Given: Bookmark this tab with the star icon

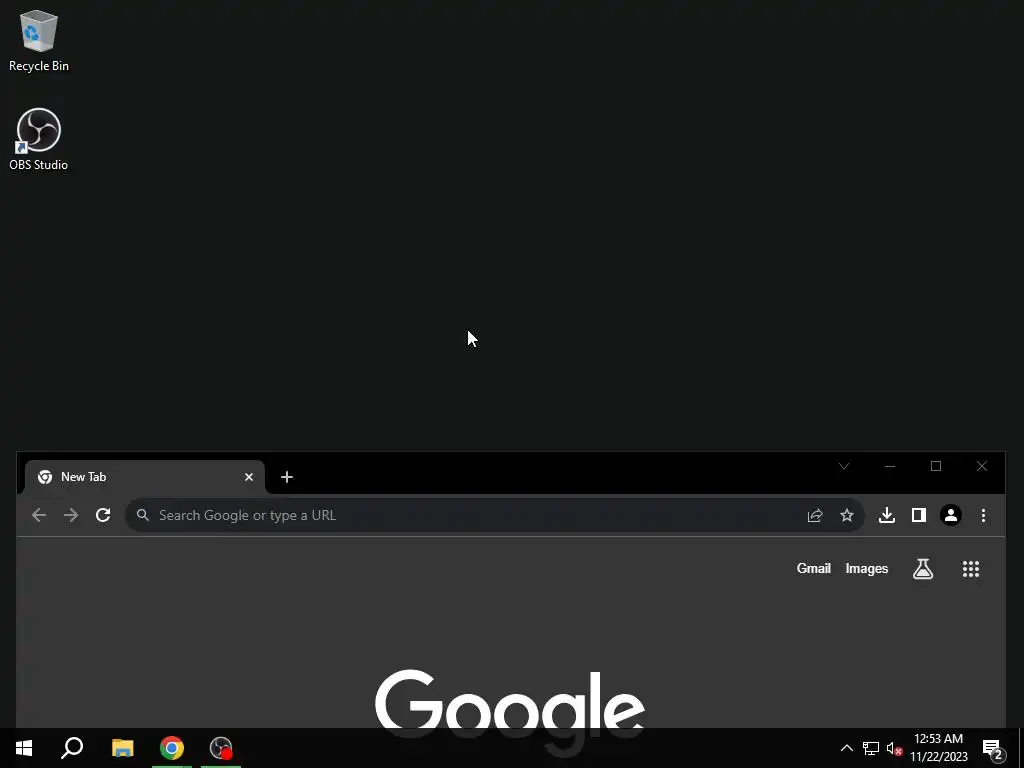Looking at the screenshot, I should point(847,515).
